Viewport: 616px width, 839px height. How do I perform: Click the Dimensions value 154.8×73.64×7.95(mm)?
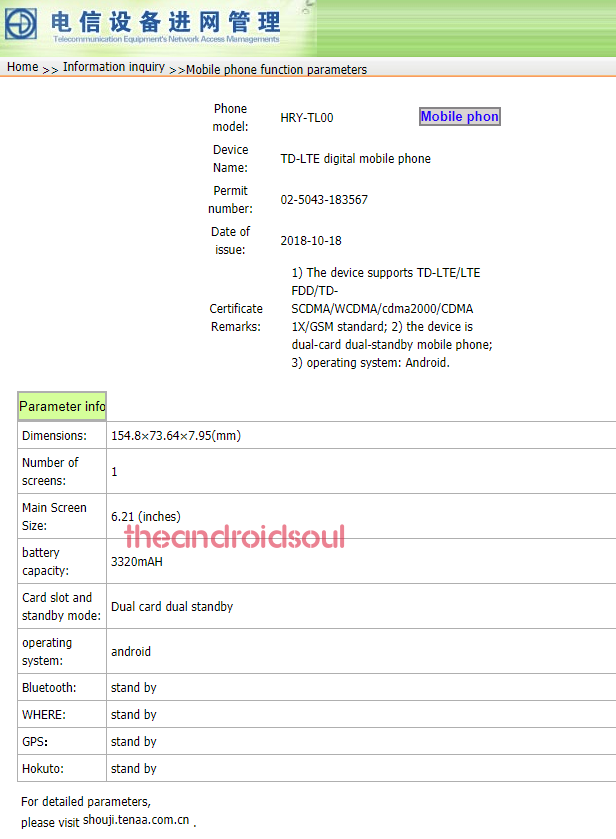176,436
